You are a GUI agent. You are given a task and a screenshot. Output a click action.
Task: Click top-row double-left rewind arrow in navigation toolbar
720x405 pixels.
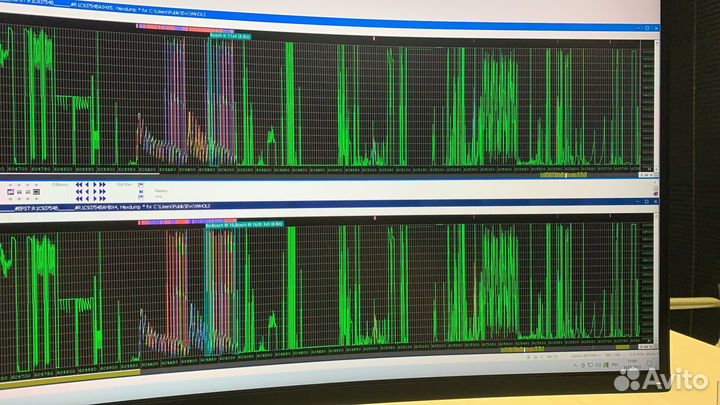[80, 185]
